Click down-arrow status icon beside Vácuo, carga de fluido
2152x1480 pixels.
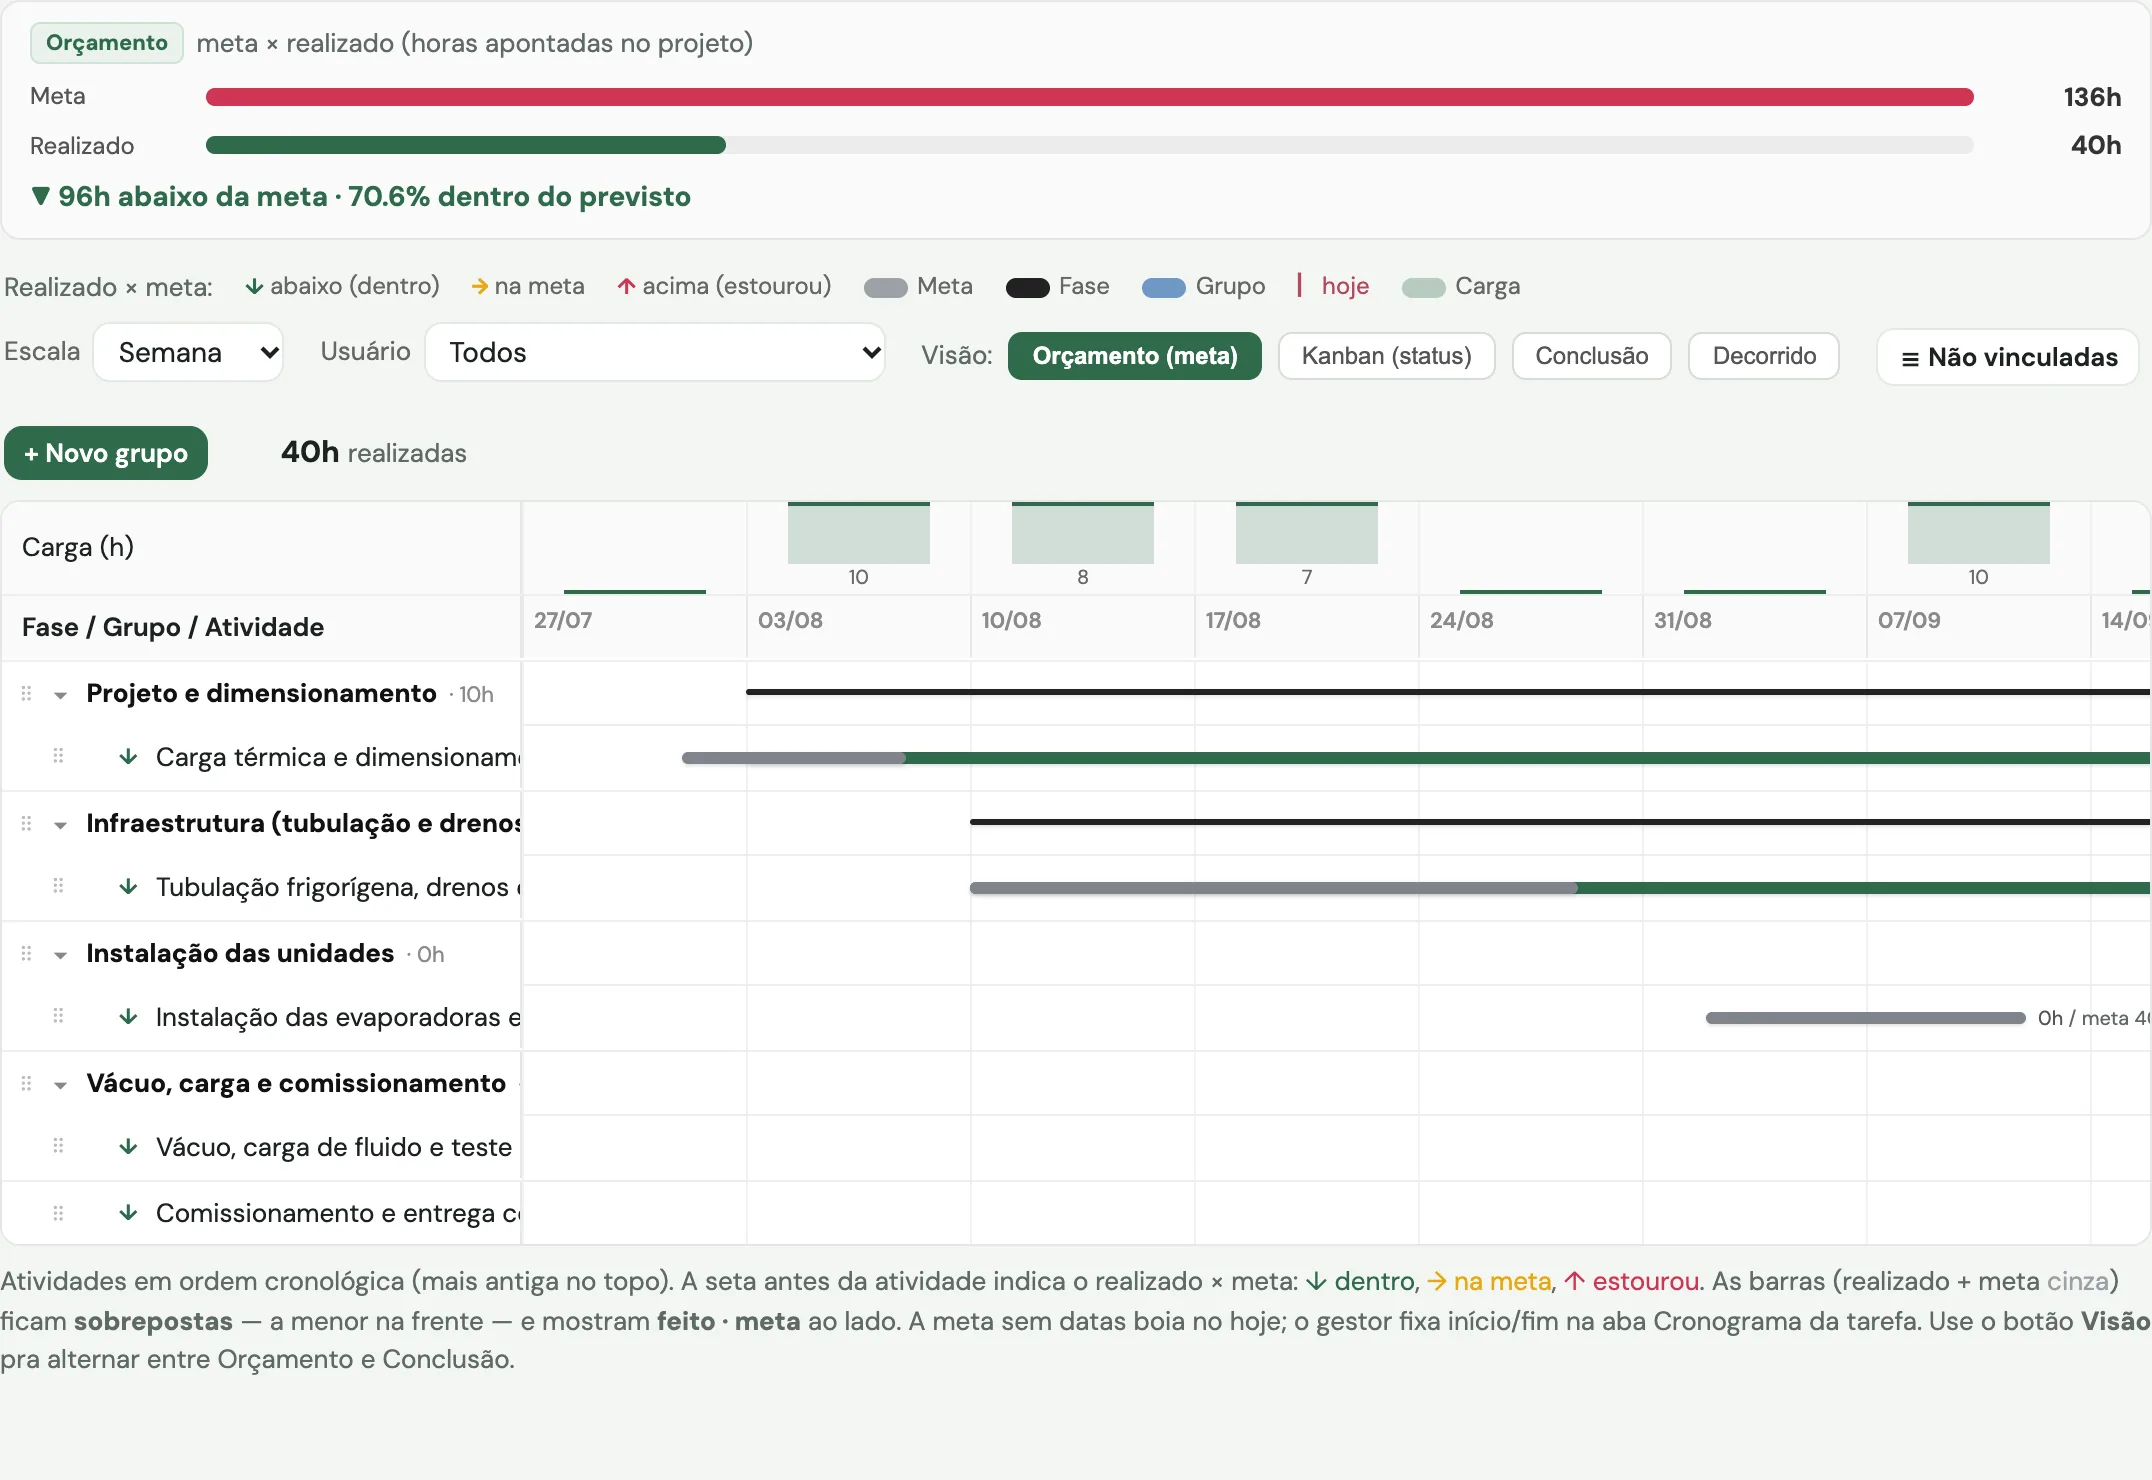(128, 1146)
